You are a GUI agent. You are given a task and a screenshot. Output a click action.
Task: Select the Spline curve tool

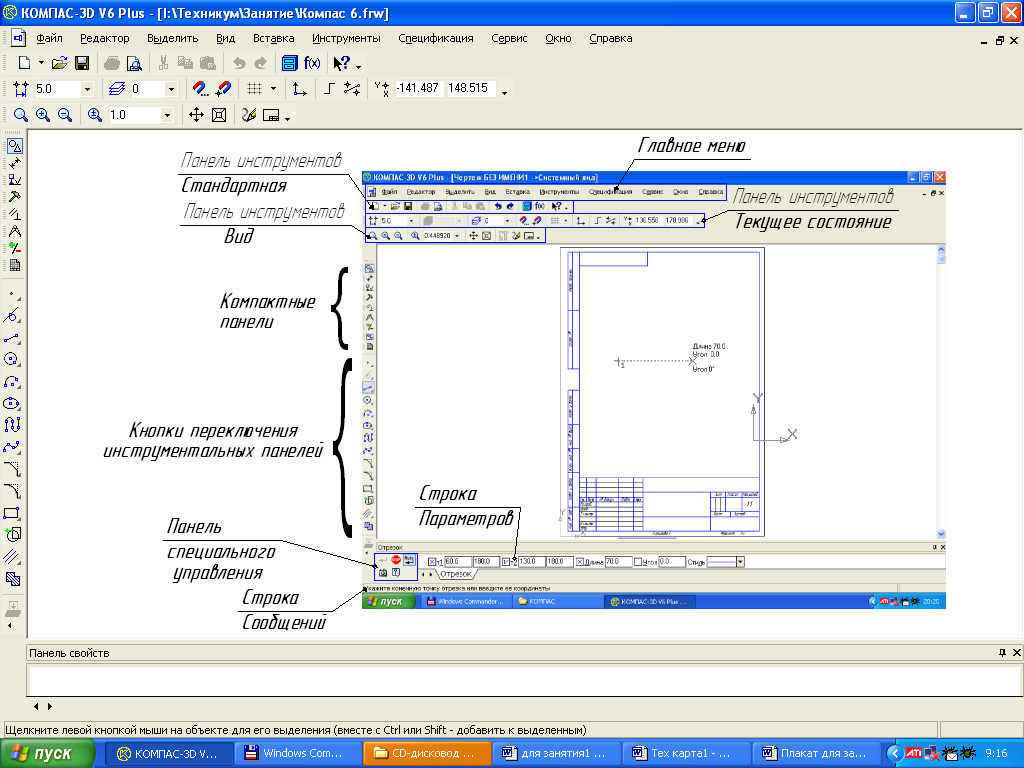point(12,447)
